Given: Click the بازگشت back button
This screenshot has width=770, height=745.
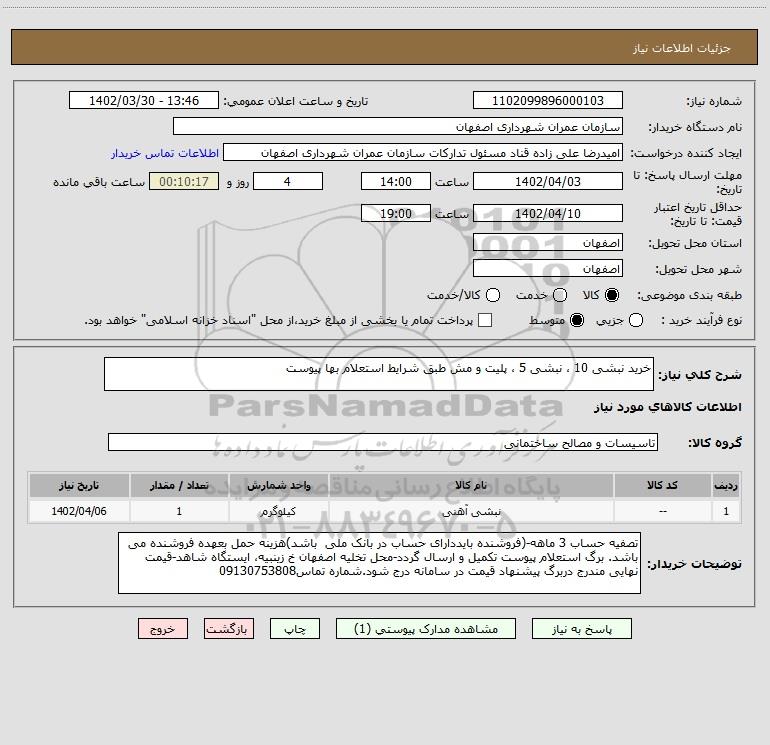Looking at the screenshot, I should 229,629.
